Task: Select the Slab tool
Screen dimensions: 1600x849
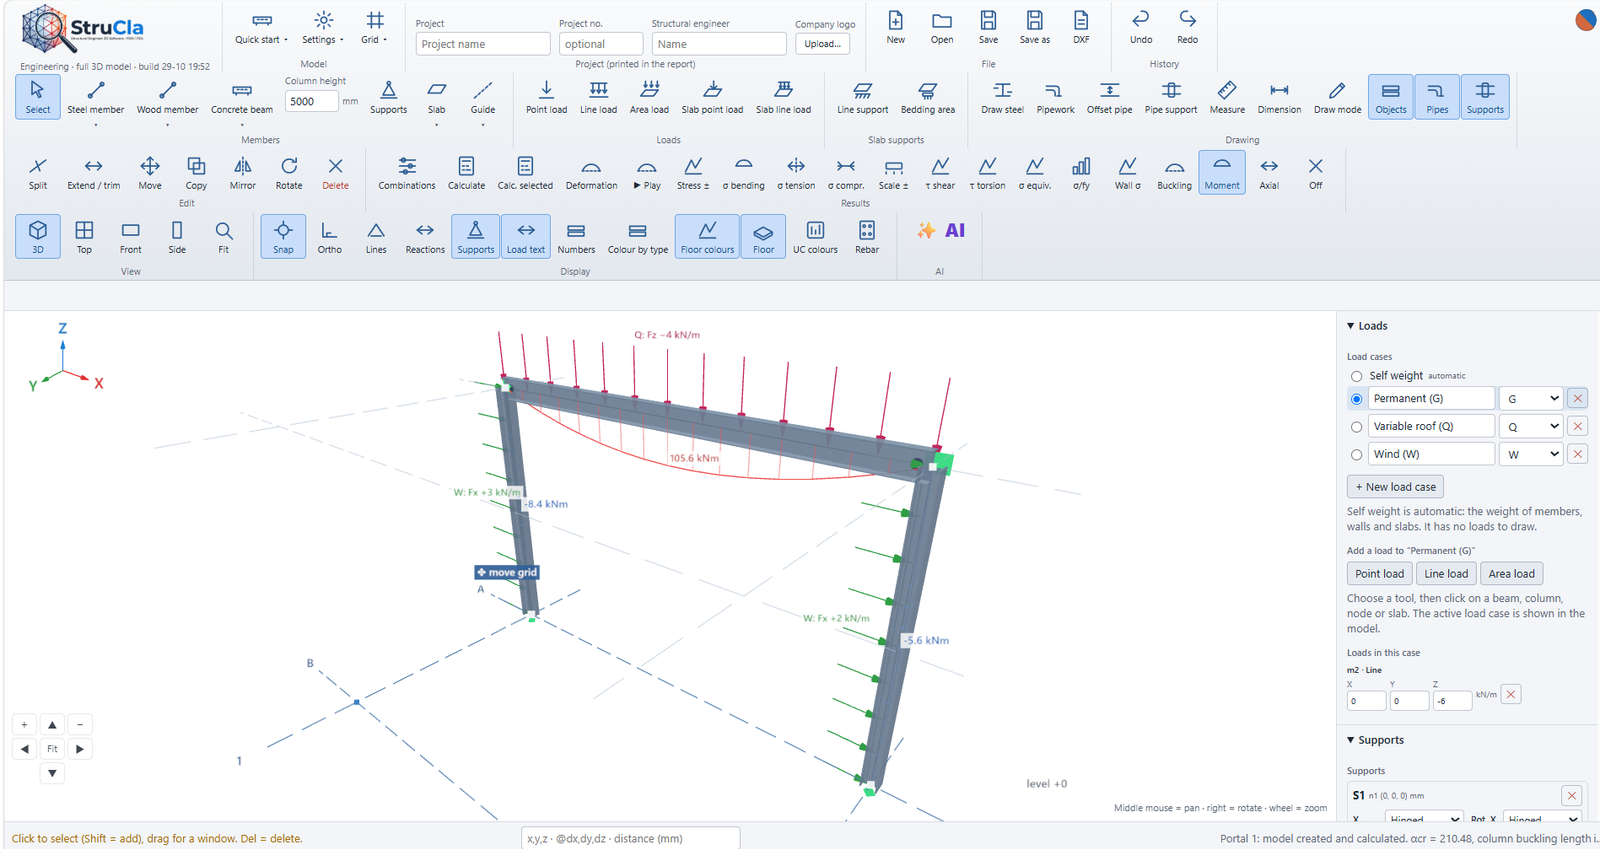Action: pos(437,97)
